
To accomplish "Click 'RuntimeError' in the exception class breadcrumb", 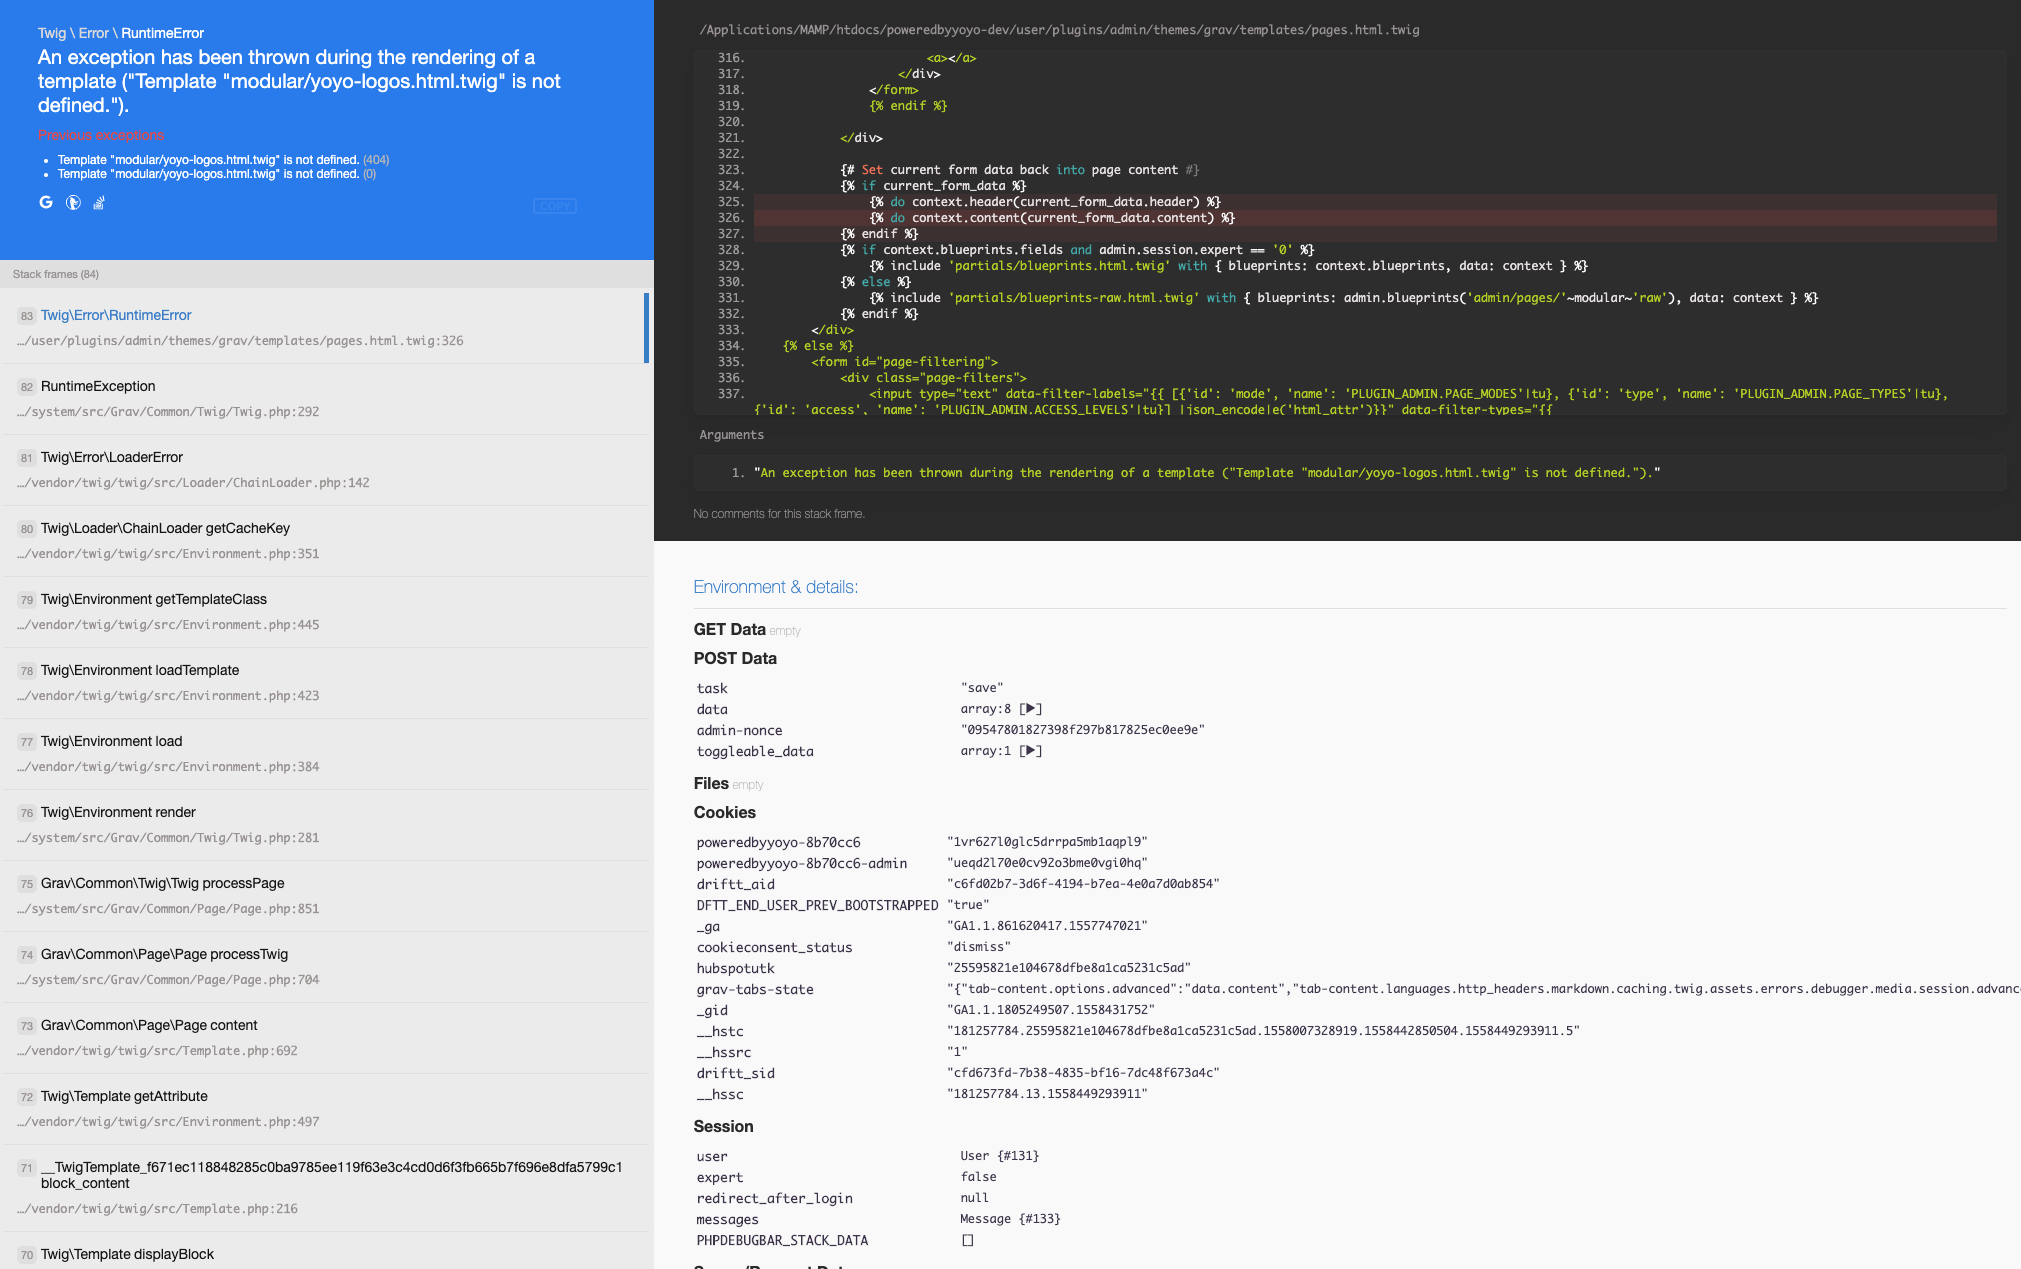I will [163, 33].
